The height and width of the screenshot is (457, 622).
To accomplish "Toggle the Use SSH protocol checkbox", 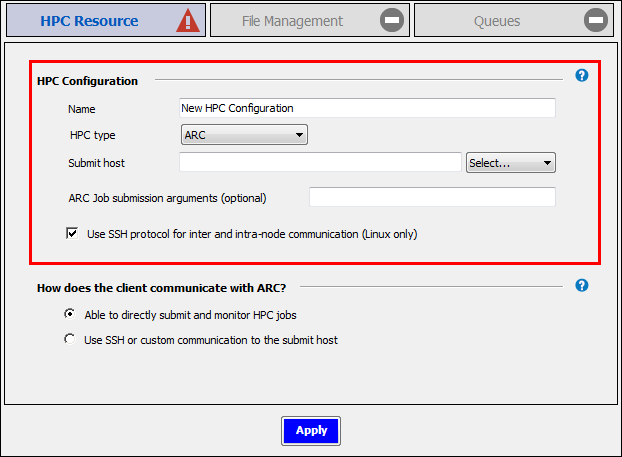I will (x=72, y=234).
